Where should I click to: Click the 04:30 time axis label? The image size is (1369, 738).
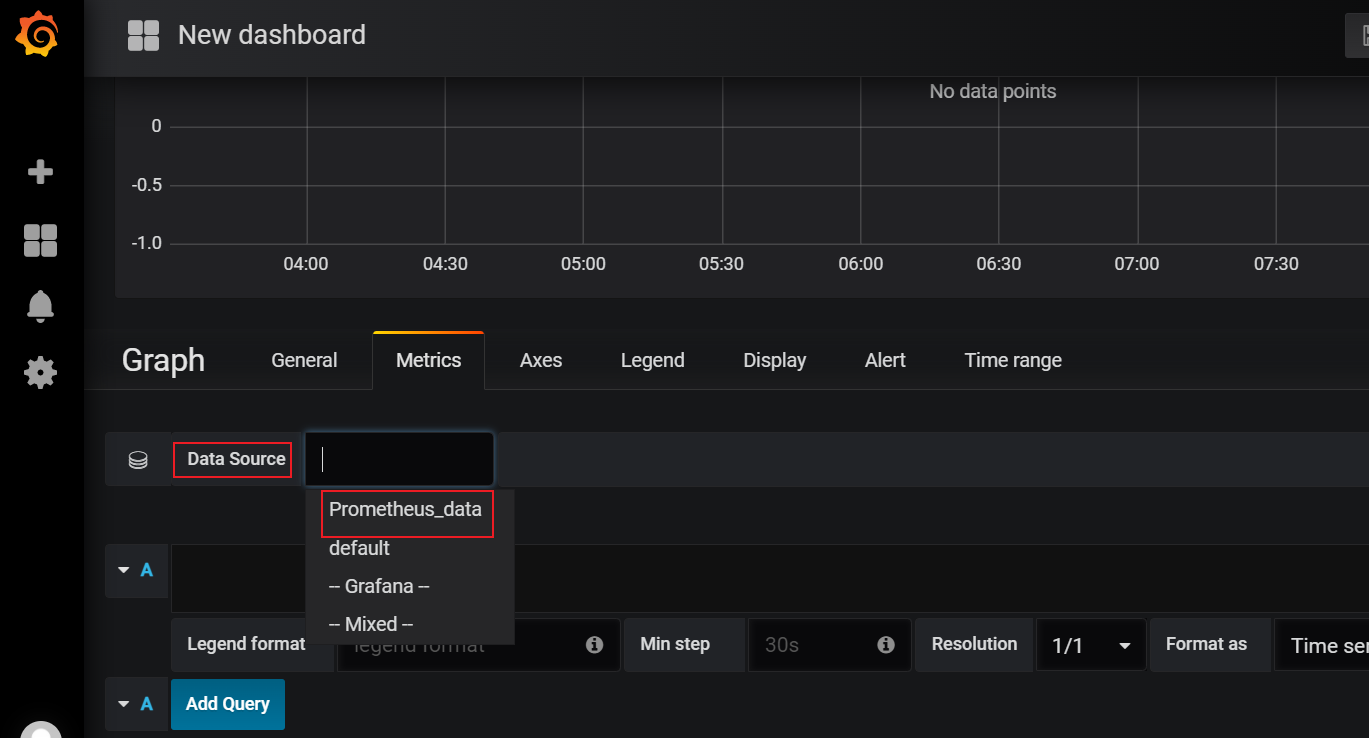click(x=445, y=264)
